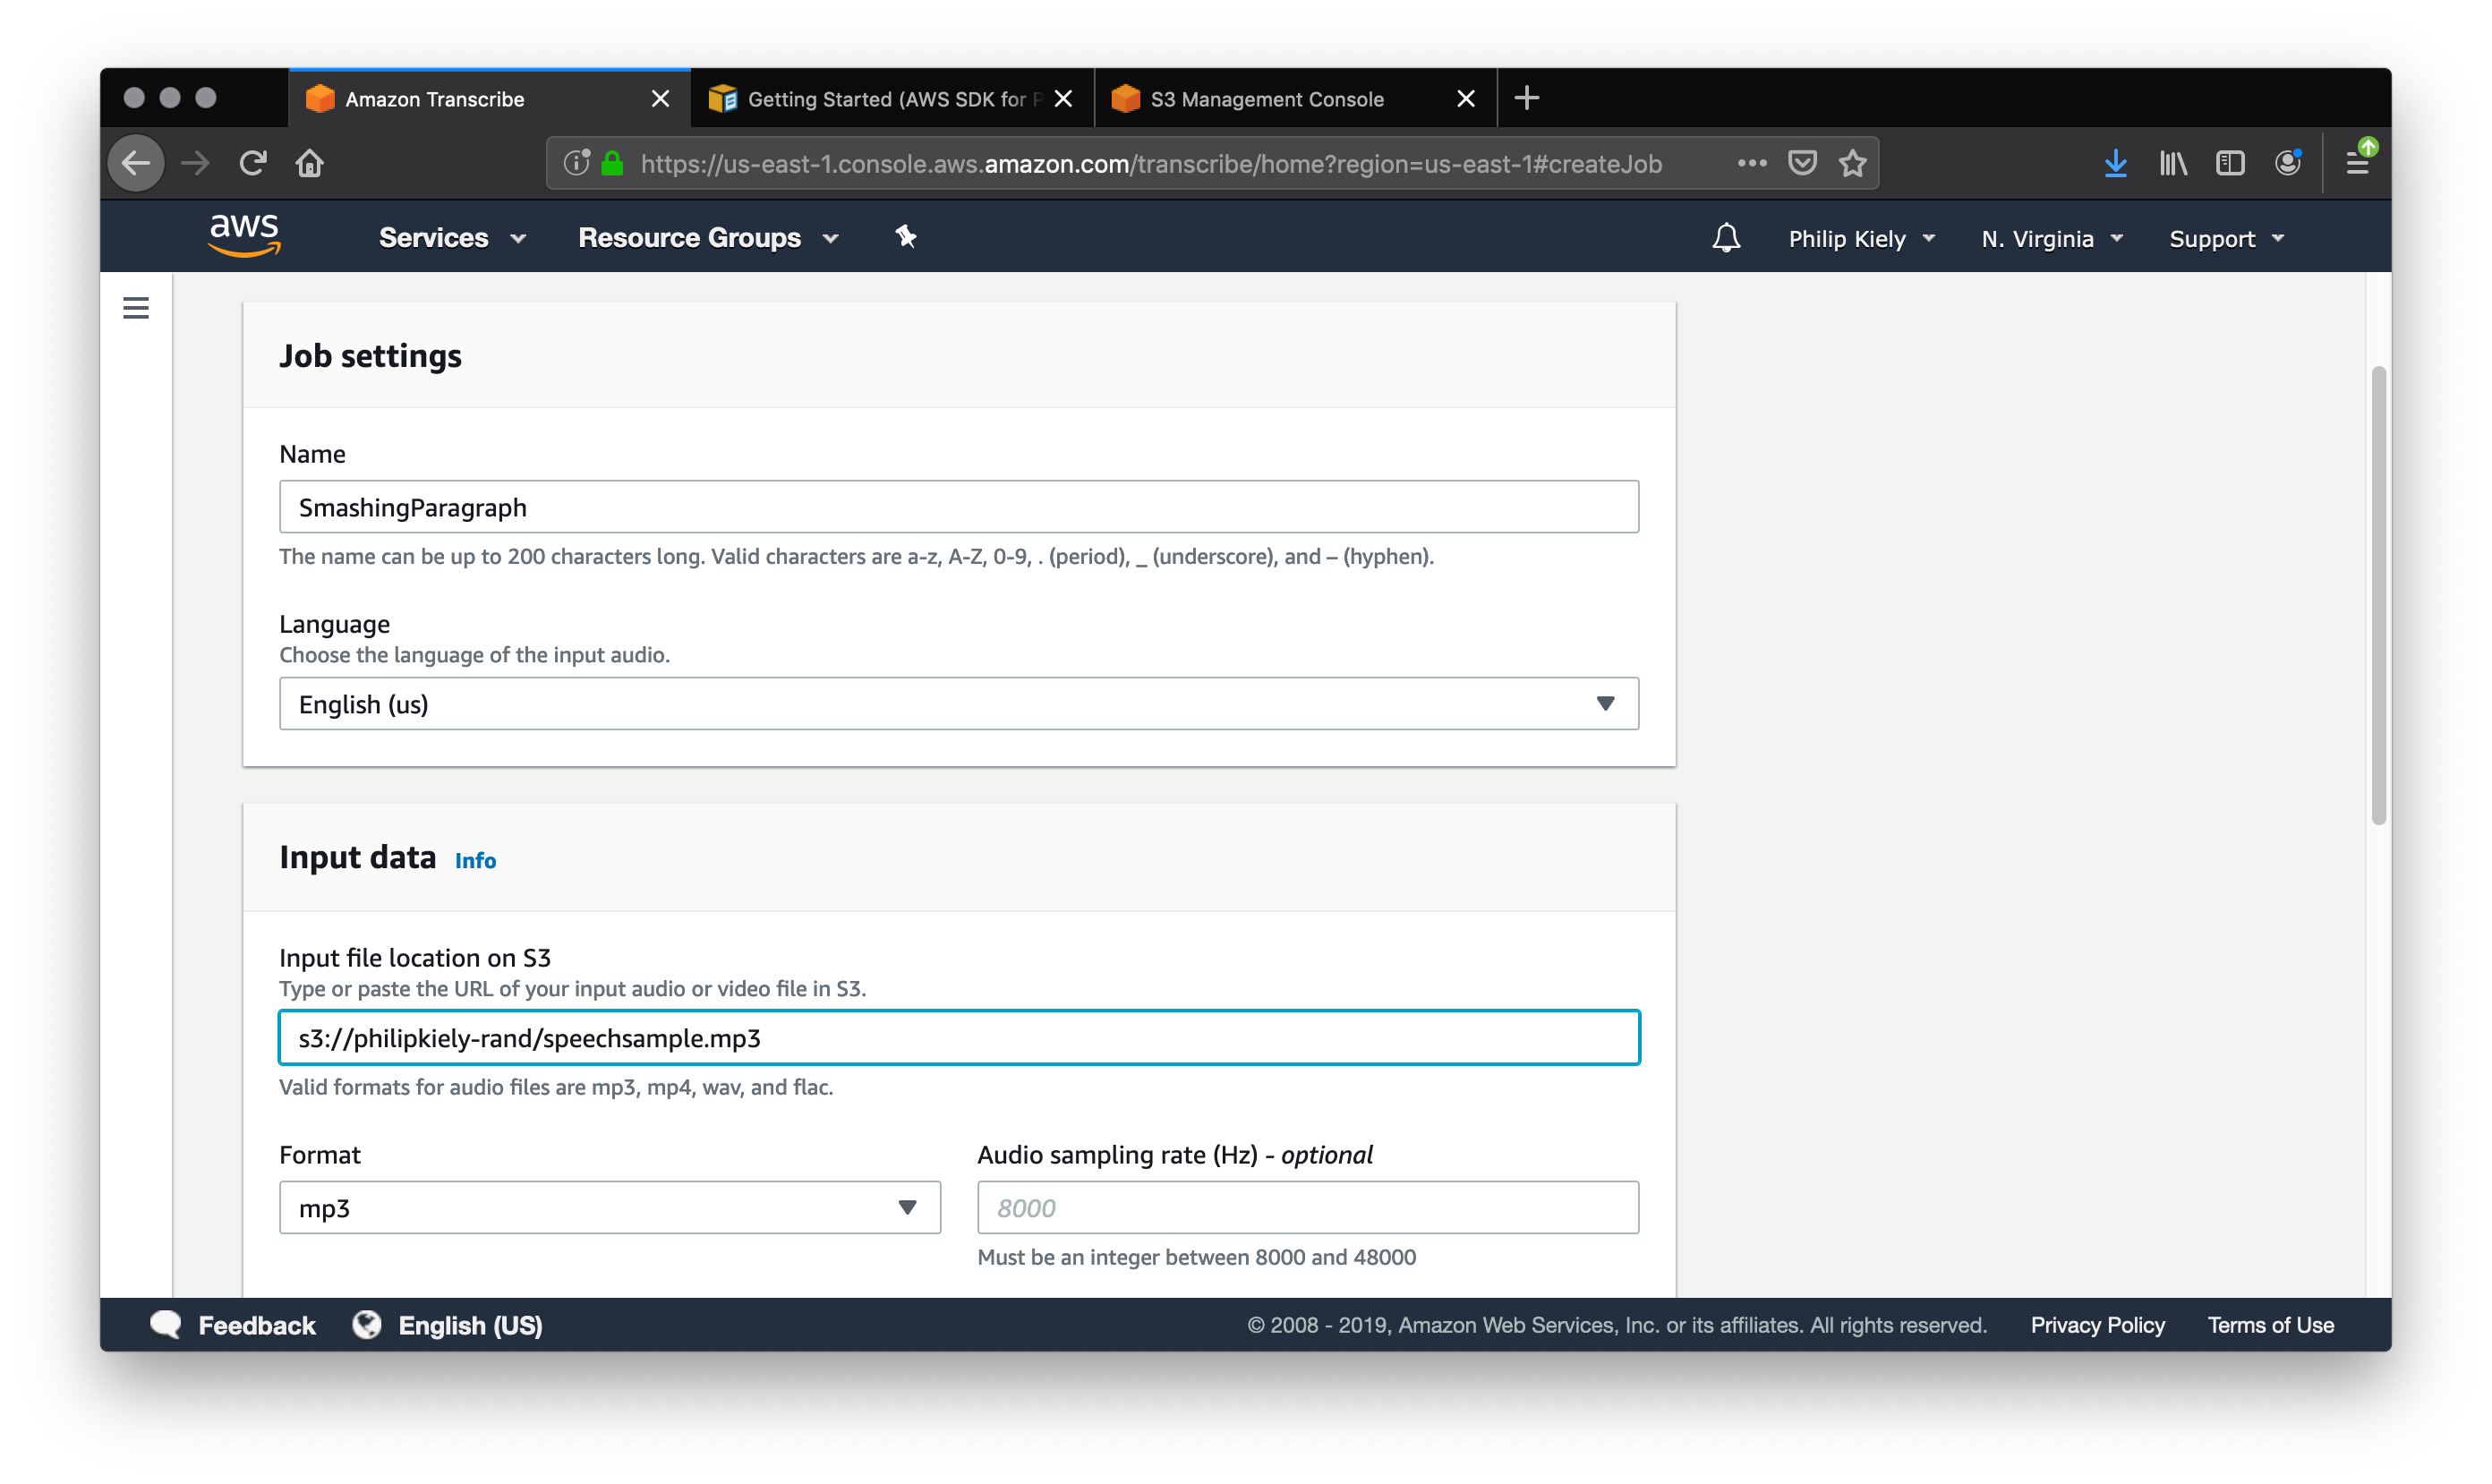
Task: Click the browser forward arrow
Action: click(x=195, y=163)
